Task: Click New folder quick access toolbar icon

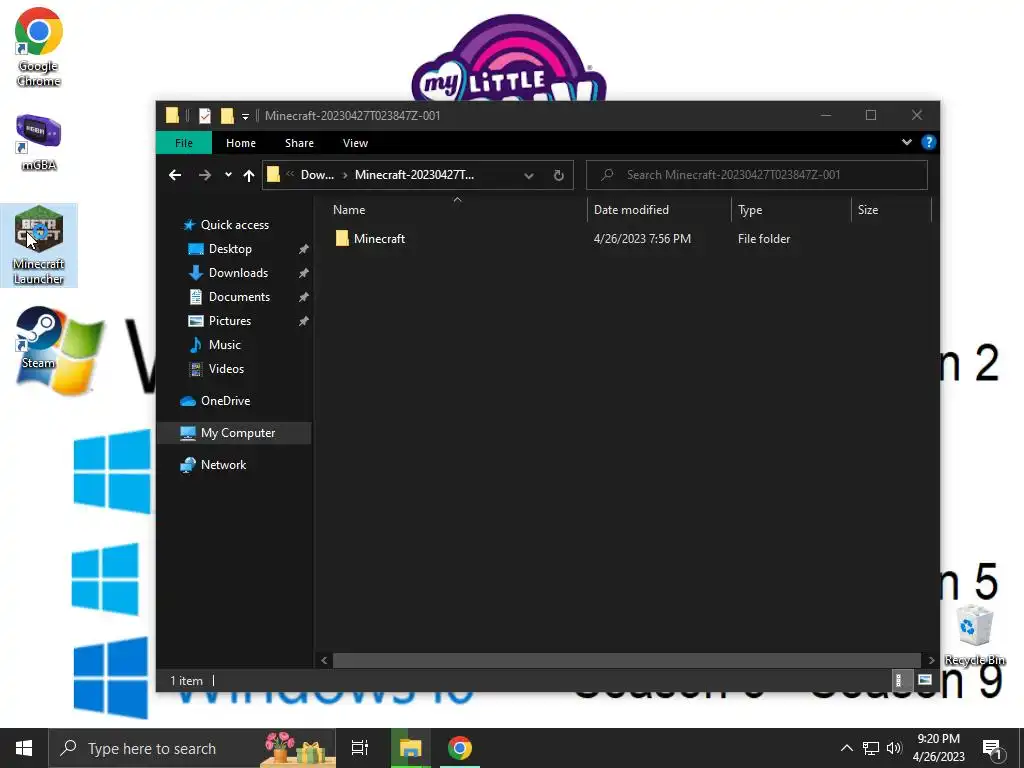Action: click(x=227, y=116)
